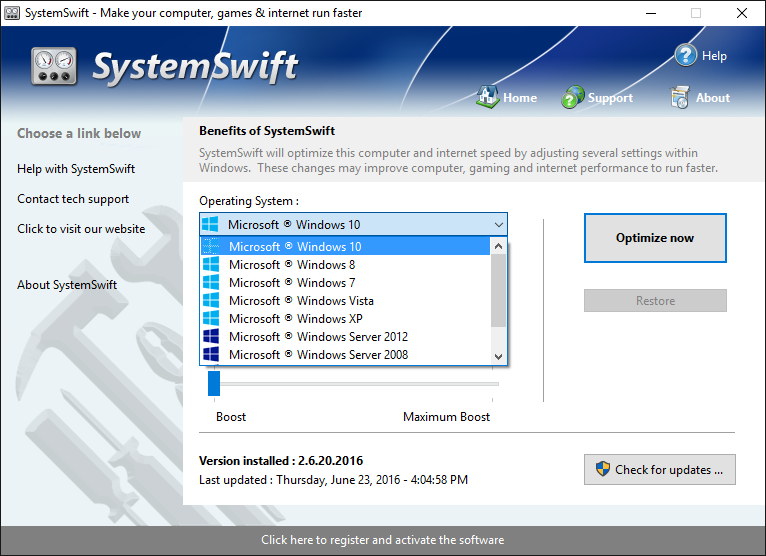
Task: Collapse the Operating System combo box arrow
Action: tap(498, 225)
